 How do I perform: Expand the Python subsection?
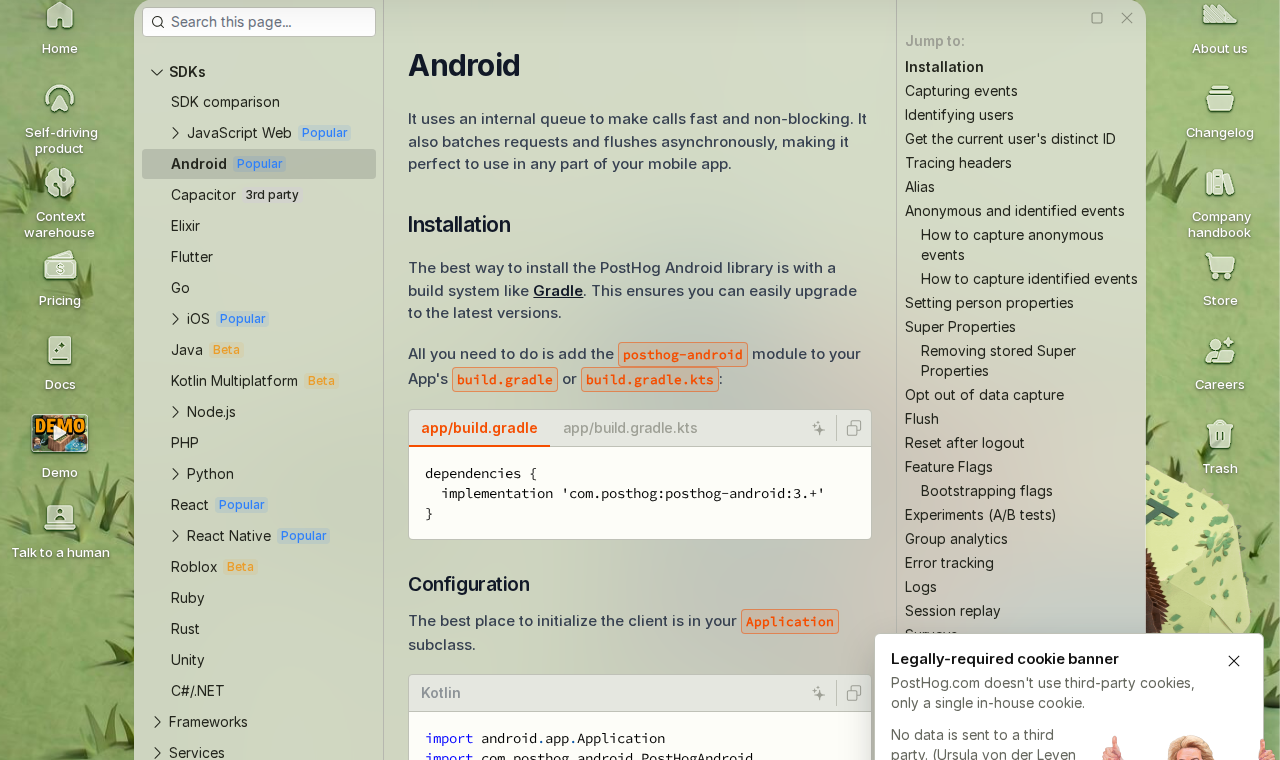coord(176,474)
